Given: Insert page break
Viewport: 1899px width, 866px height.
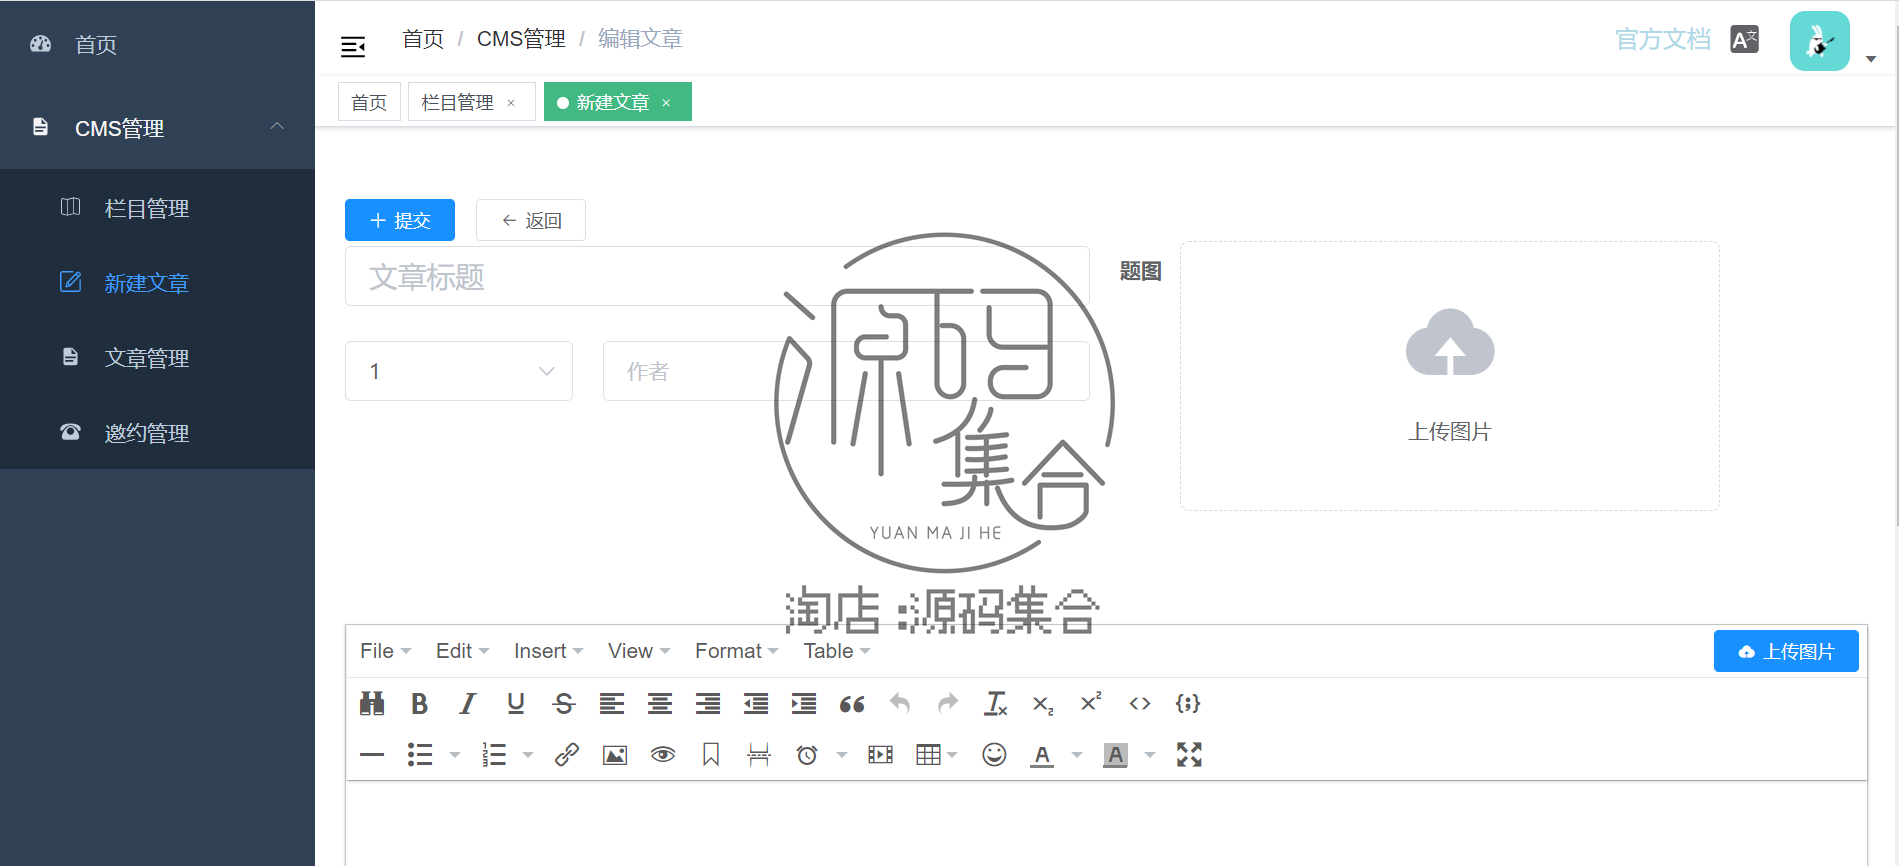Looking at the screenshot, I should pyautogui.click(x=759, y=755).
